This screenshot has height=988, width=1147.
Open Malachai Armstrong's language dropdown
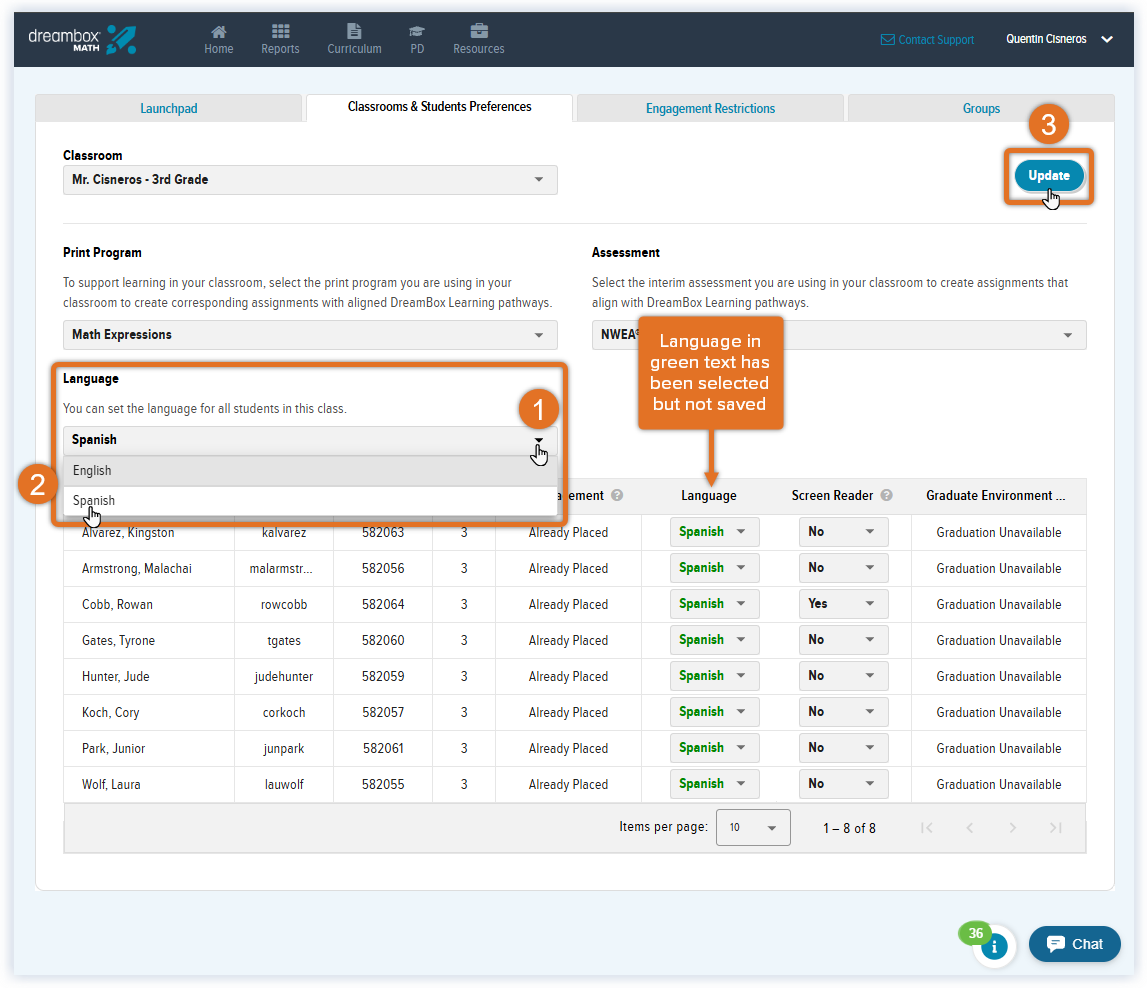[714, 568]
